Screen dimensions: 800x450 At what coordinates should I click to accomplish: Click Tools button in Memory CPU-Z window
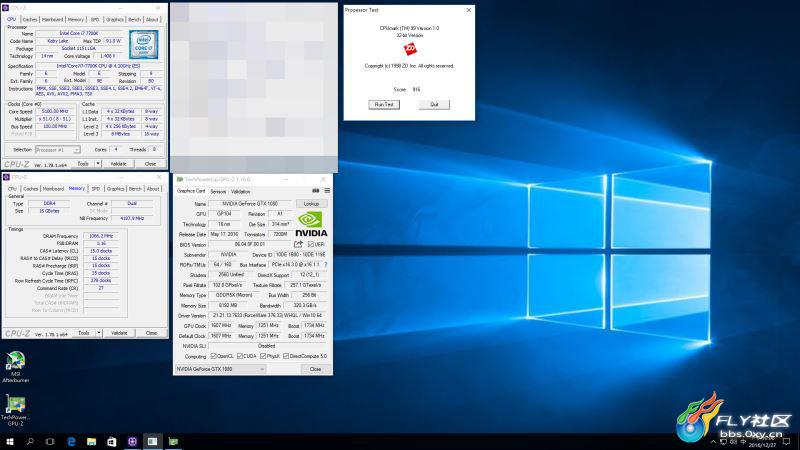(x=84, y=333)
